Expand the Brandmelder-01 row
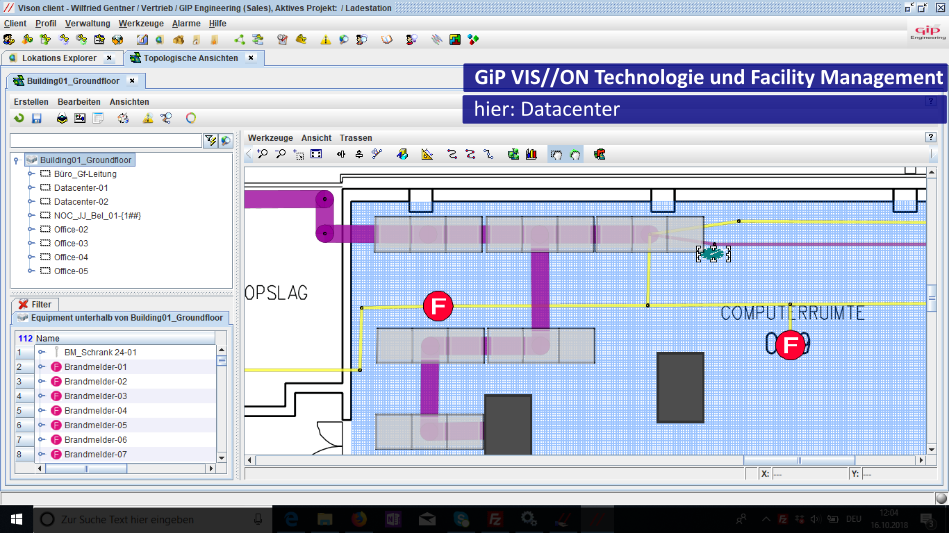Screen dimensions: 949x533 click(x=41, y=367)
